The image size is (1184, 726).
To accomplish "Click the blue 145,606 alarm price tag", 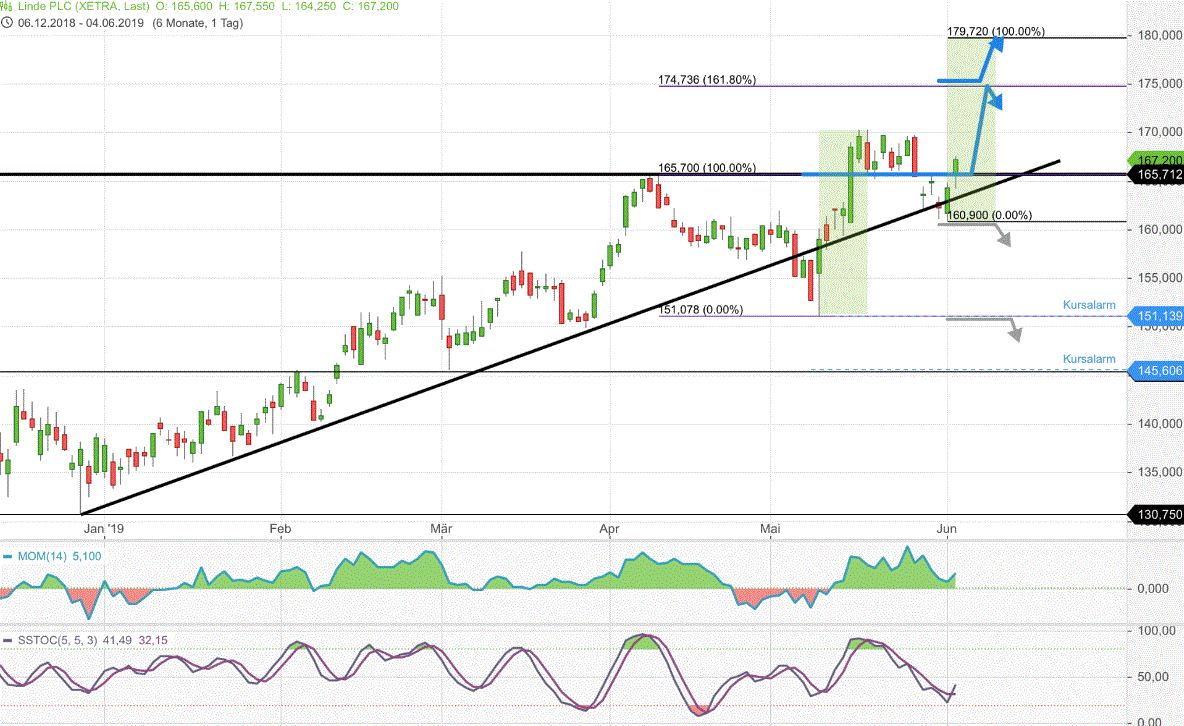I will pos(1155,371).
